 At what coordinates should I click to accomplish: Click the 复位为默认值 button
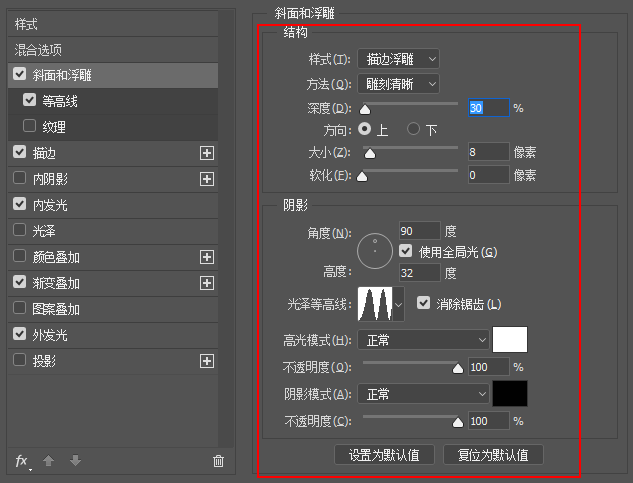[493, 455]
